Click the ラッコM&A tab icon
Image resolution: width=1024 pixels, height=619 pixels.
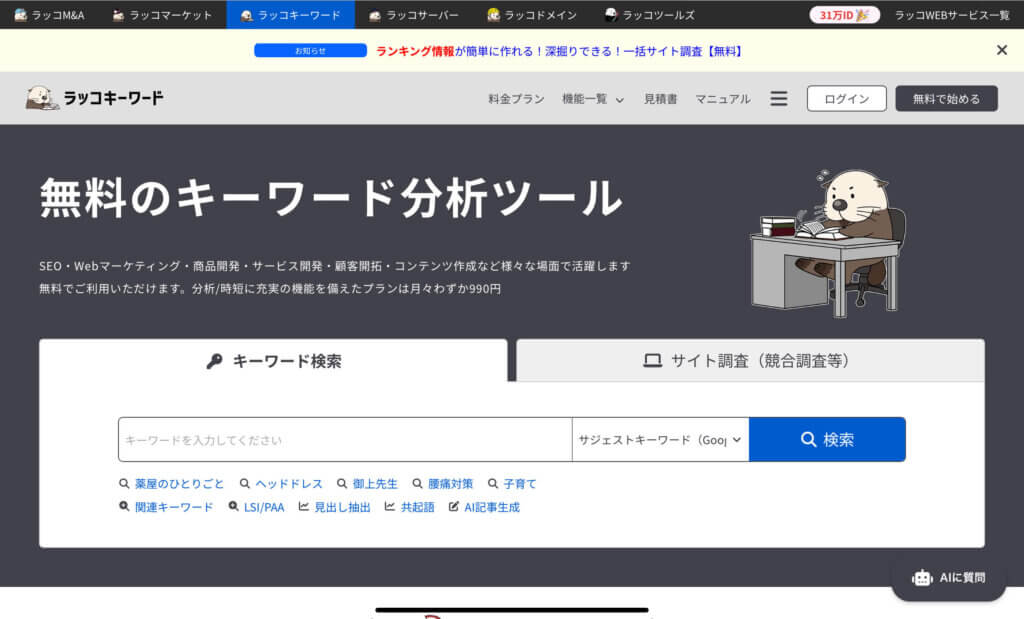tap(21, 14)
